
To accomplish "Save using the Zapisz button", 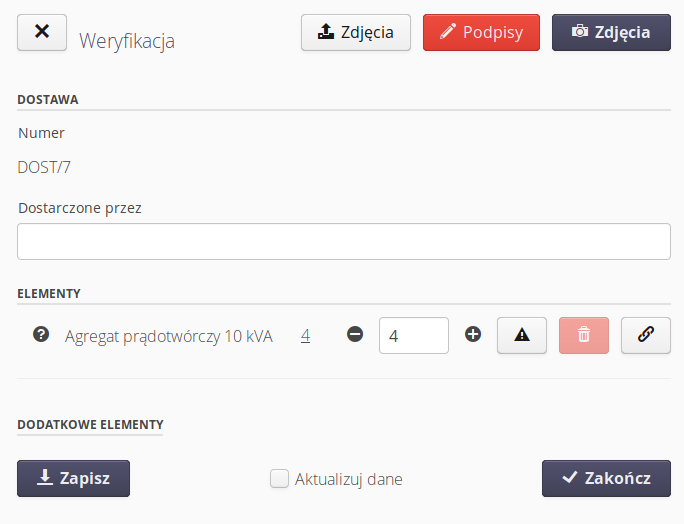I will (73, 478).
